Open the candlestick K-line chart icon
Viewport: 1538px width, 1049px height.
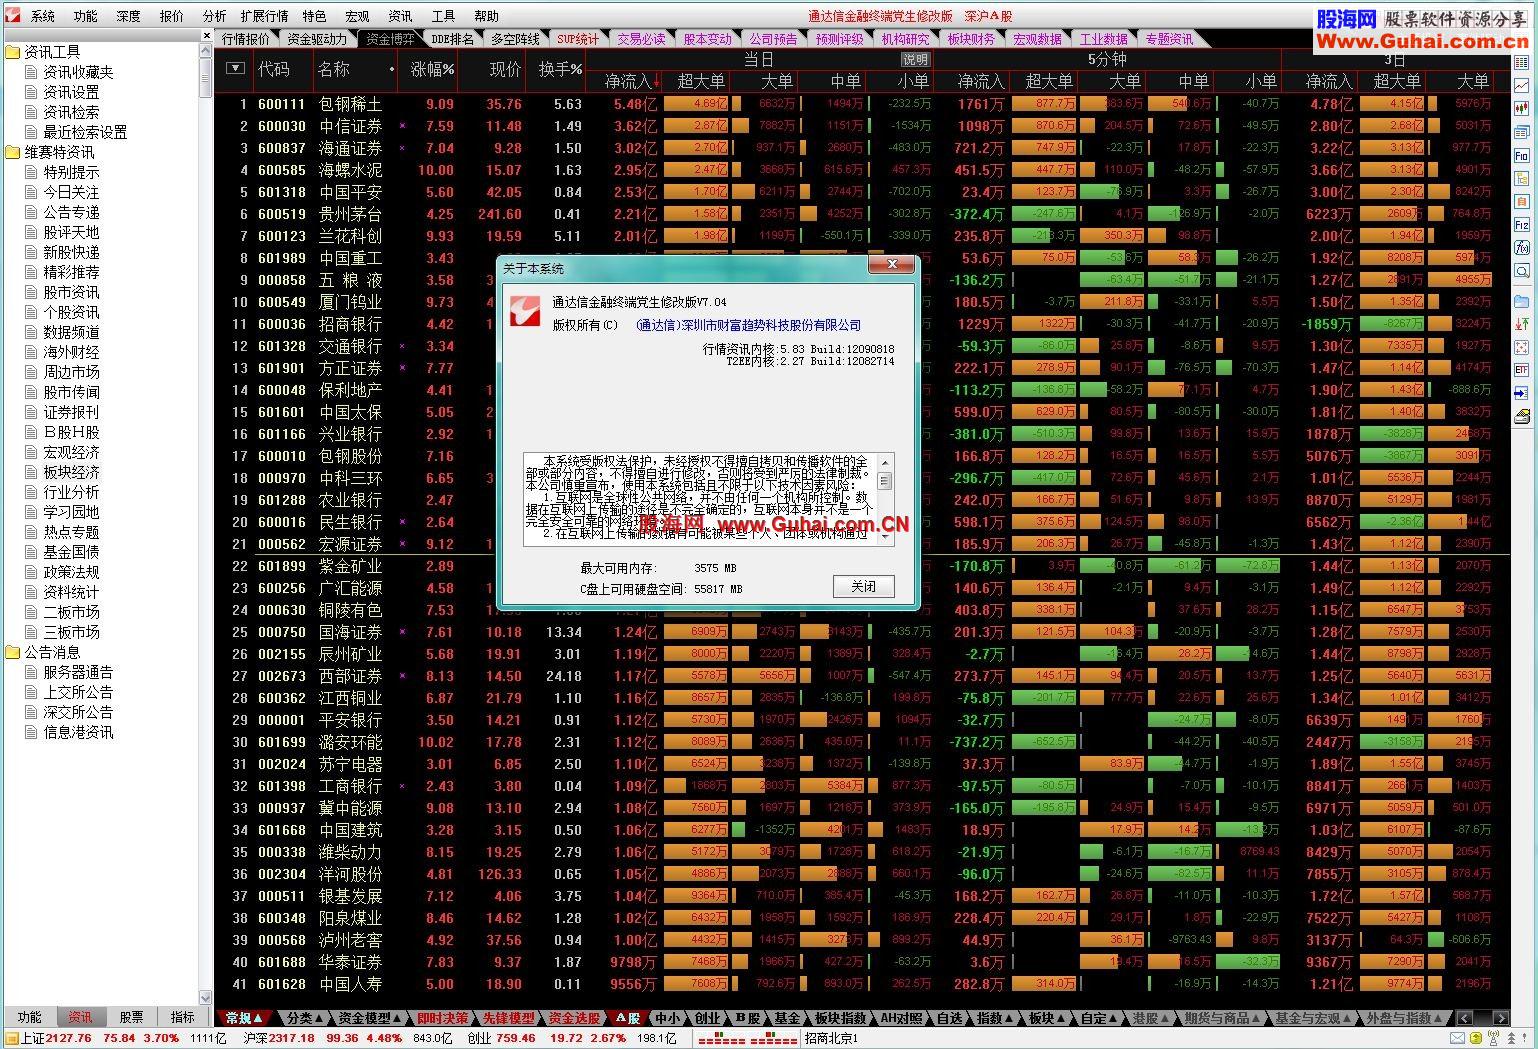tap(1522, 109)
